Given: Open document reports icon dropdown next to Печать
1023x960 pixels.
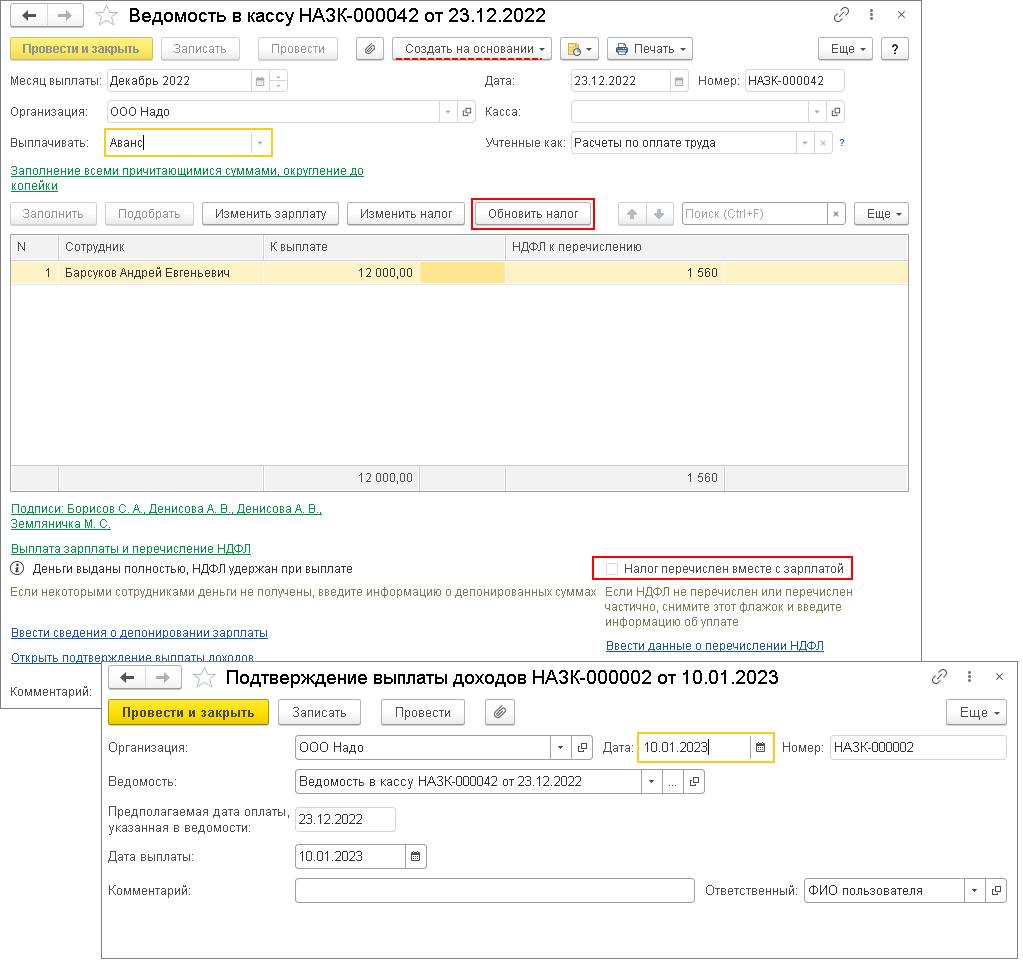Looking at the screenshot, I should [579, 49].
